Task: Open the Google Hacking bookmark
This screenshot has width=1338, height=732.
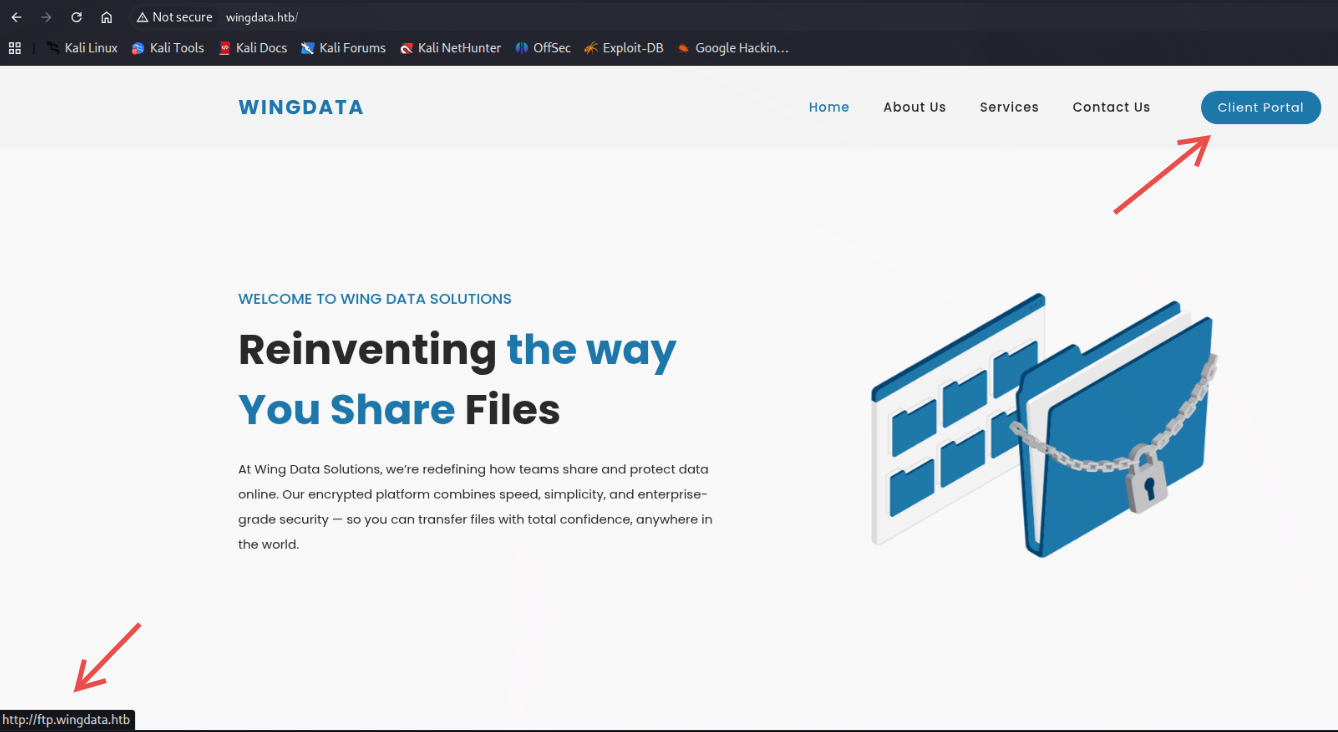Action: point(733,48)
